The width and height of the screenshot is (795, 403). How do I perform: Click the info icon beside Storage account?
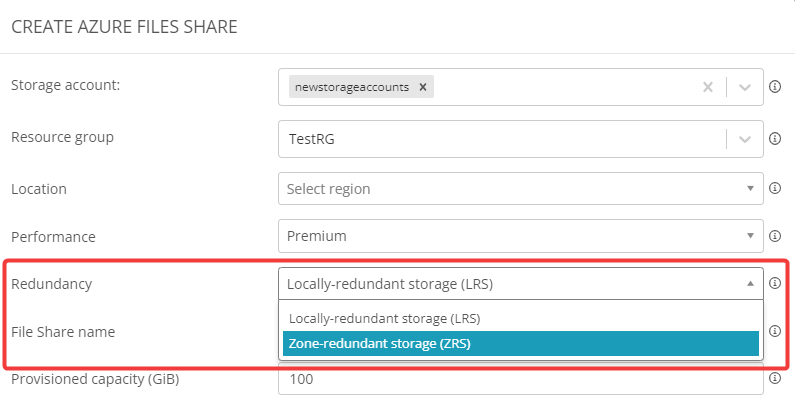(774, 87)
